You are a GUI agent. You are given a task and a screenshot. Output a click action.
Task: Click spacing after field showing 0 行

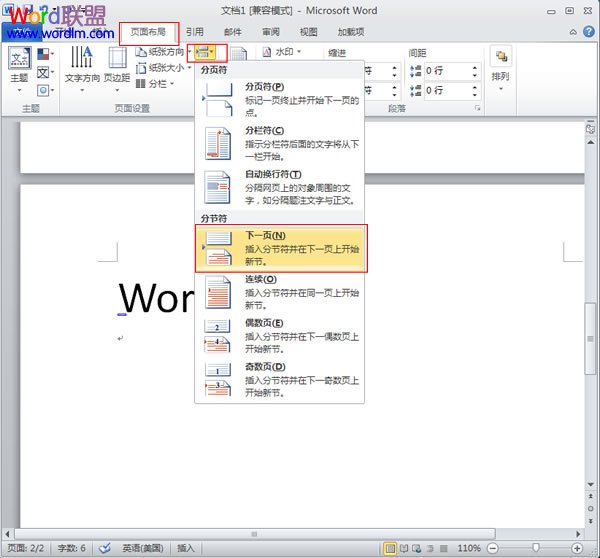pyautogui.click(x=446, y=91)
